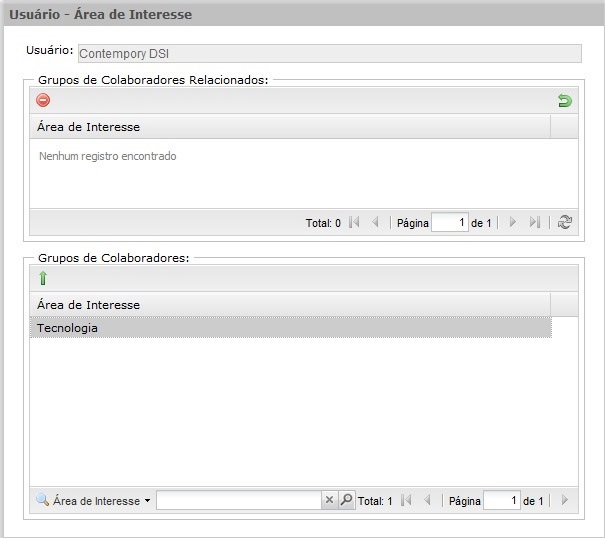605x538 pixels.
Task: Click the magnifier search button beside the search box
Action: (x=346, y=501)
